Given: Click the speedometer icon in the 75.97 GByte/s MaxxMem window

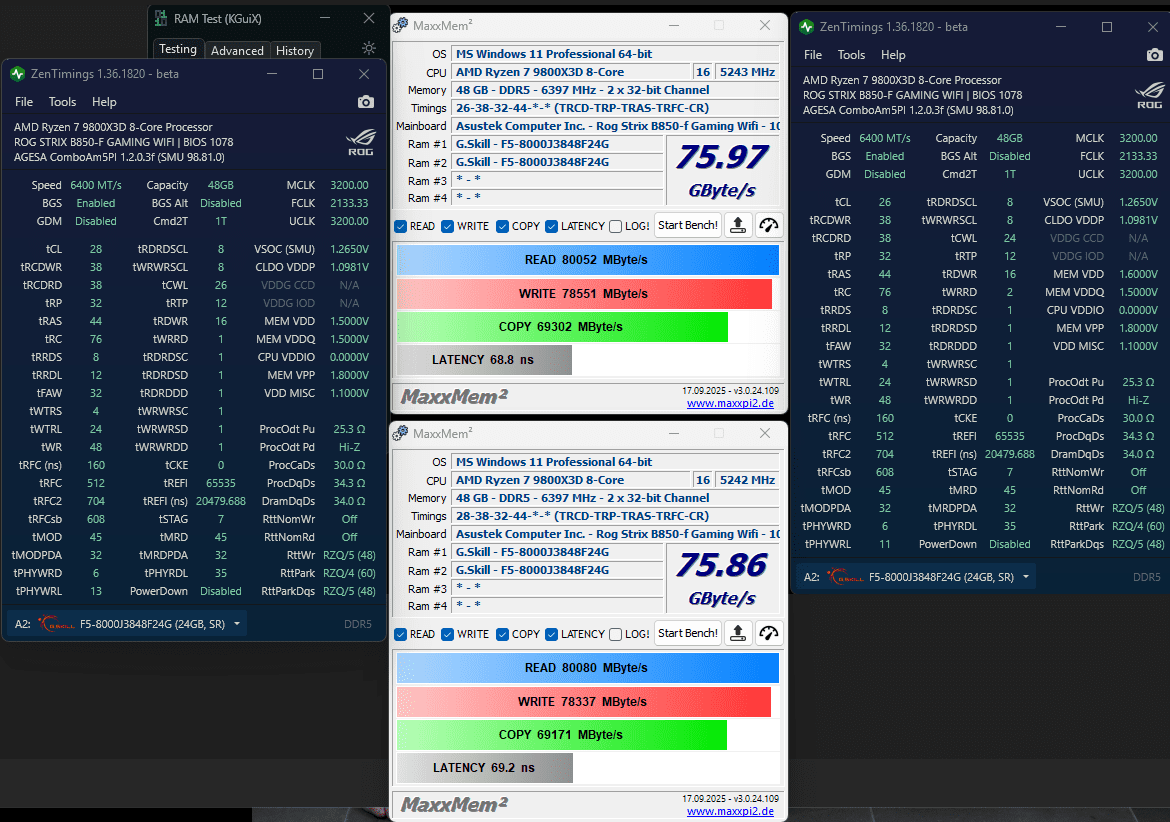Looking at the screenshot, I should click(769, 225).
